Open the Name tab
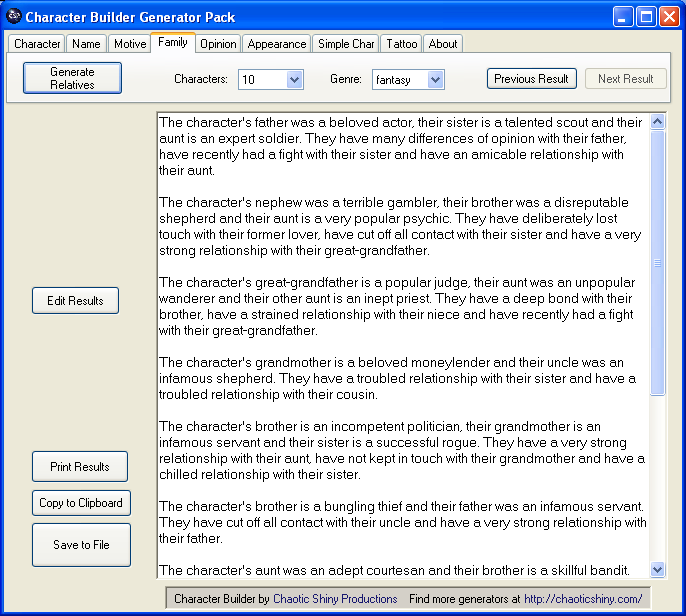Viewport: 686px width, 616px height. point(86,44)
